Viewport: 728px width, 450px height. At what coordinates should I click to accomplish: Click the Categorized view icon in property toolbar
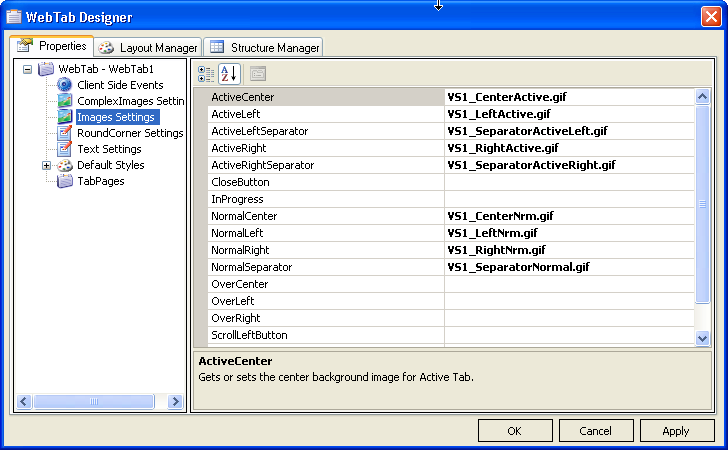click(x=206, y=73)
